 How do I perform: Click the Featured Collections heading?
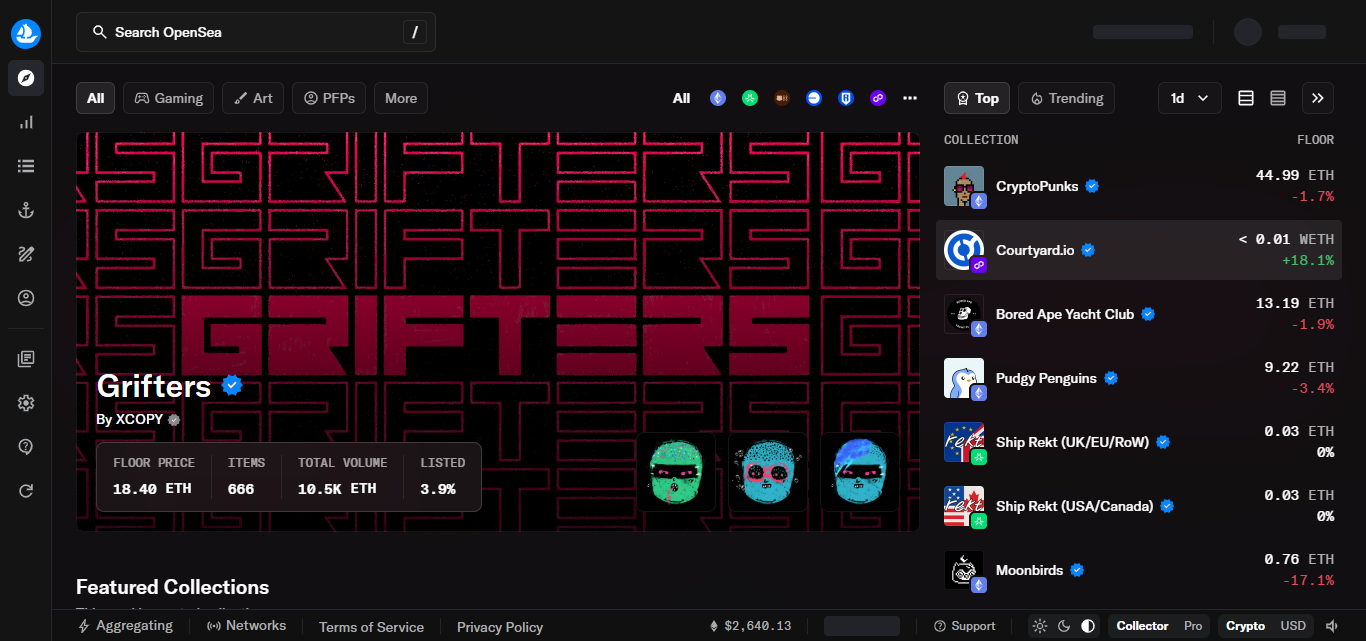pos(172,587)
